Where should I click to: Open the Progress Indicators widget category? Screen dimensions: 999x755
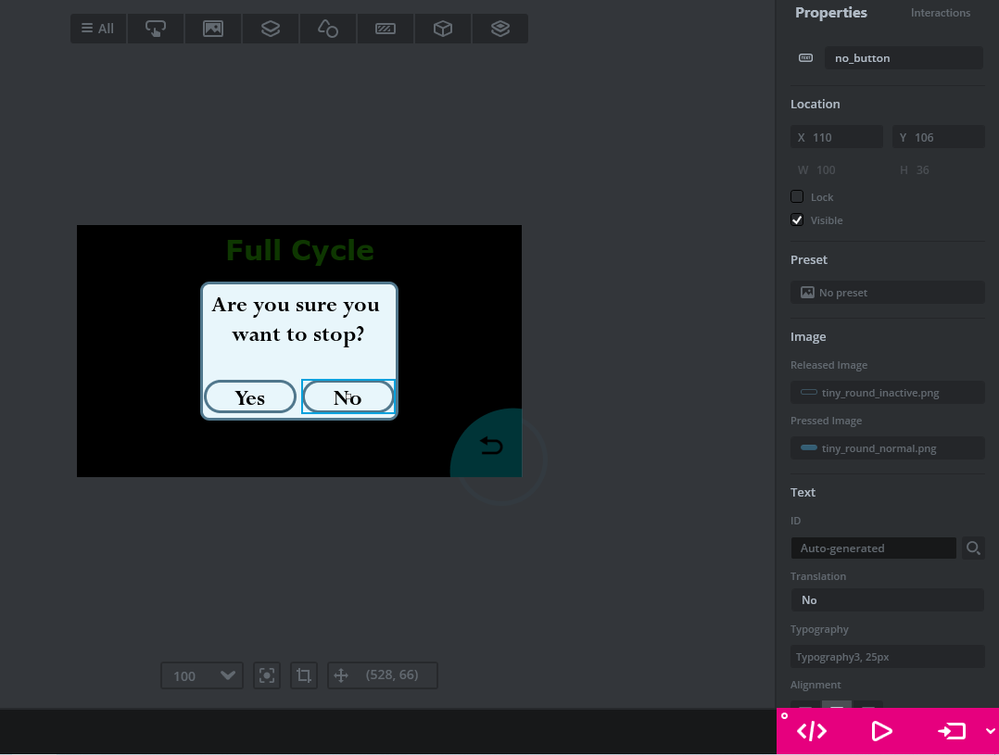tap(385, 29)
